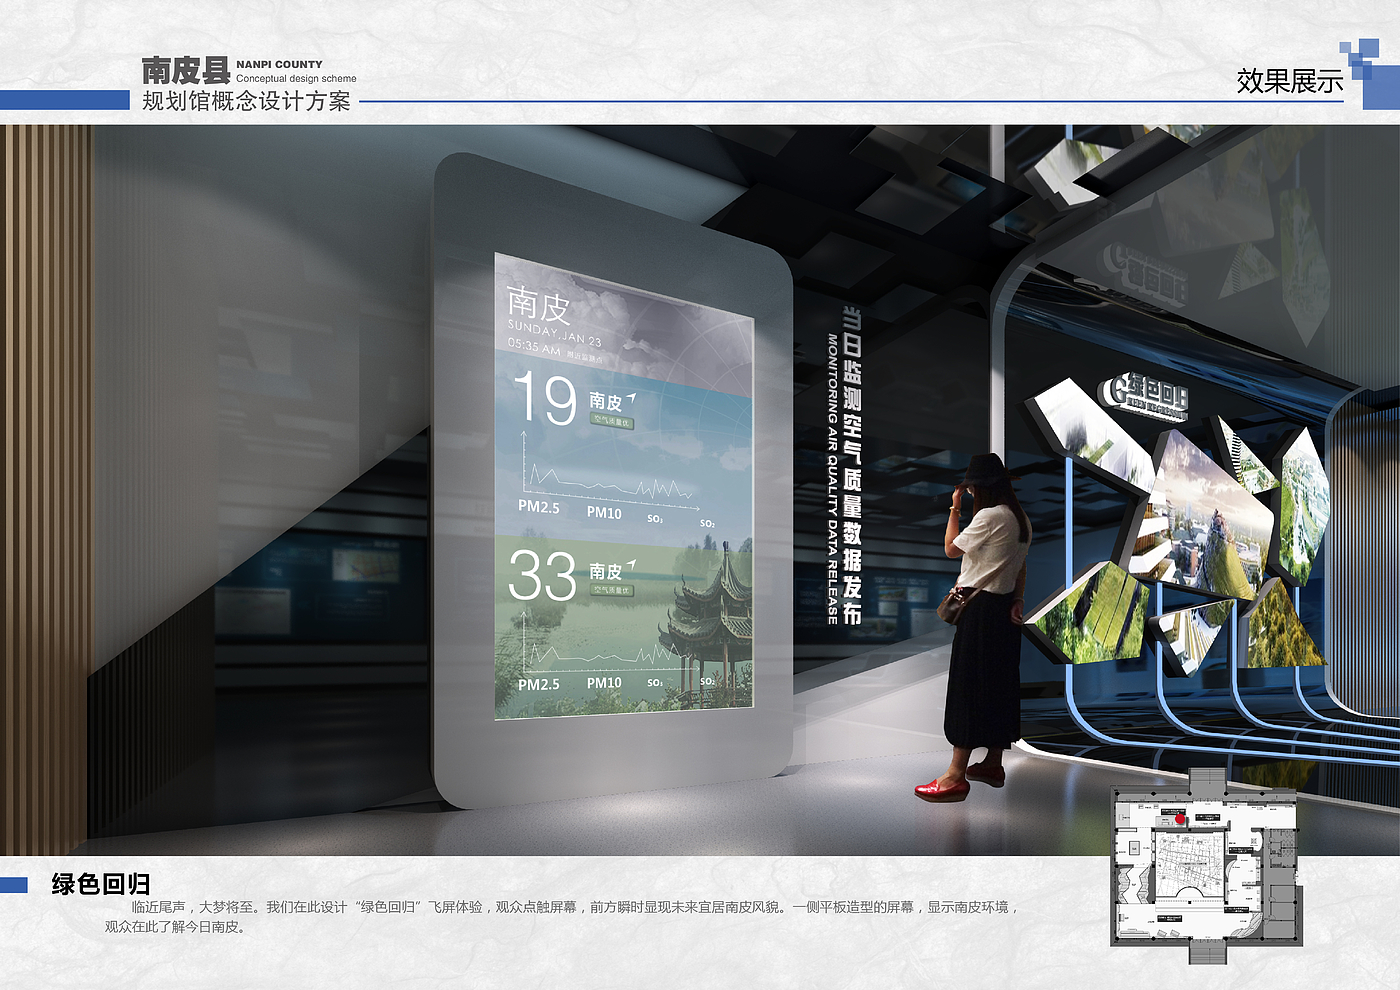Click the vertical 当日监测空气质量数据发布 wall text
This screenshot has height=990, width=1400.
coord(852,465)
